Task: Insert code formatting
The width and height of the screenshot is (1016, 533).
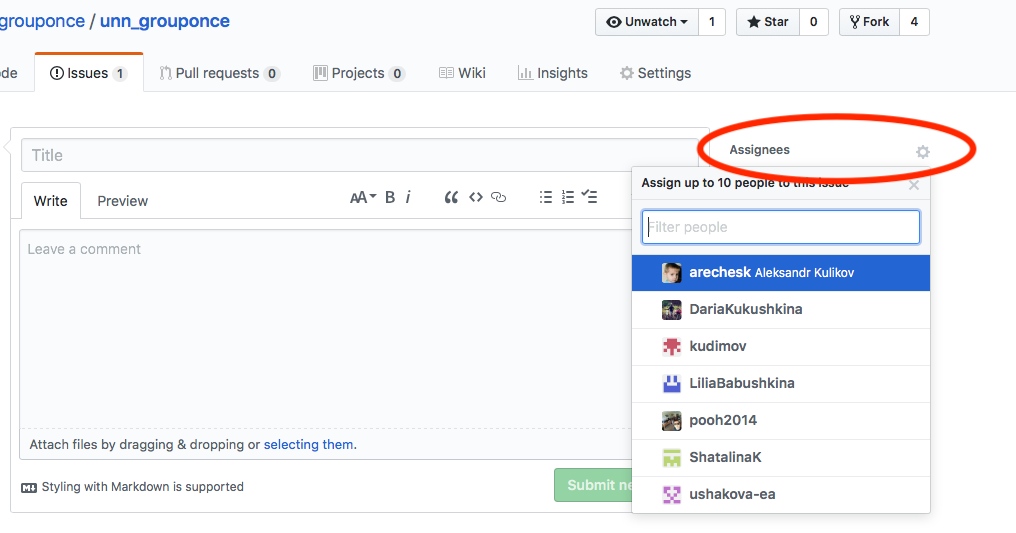Action: click(476, 198)
